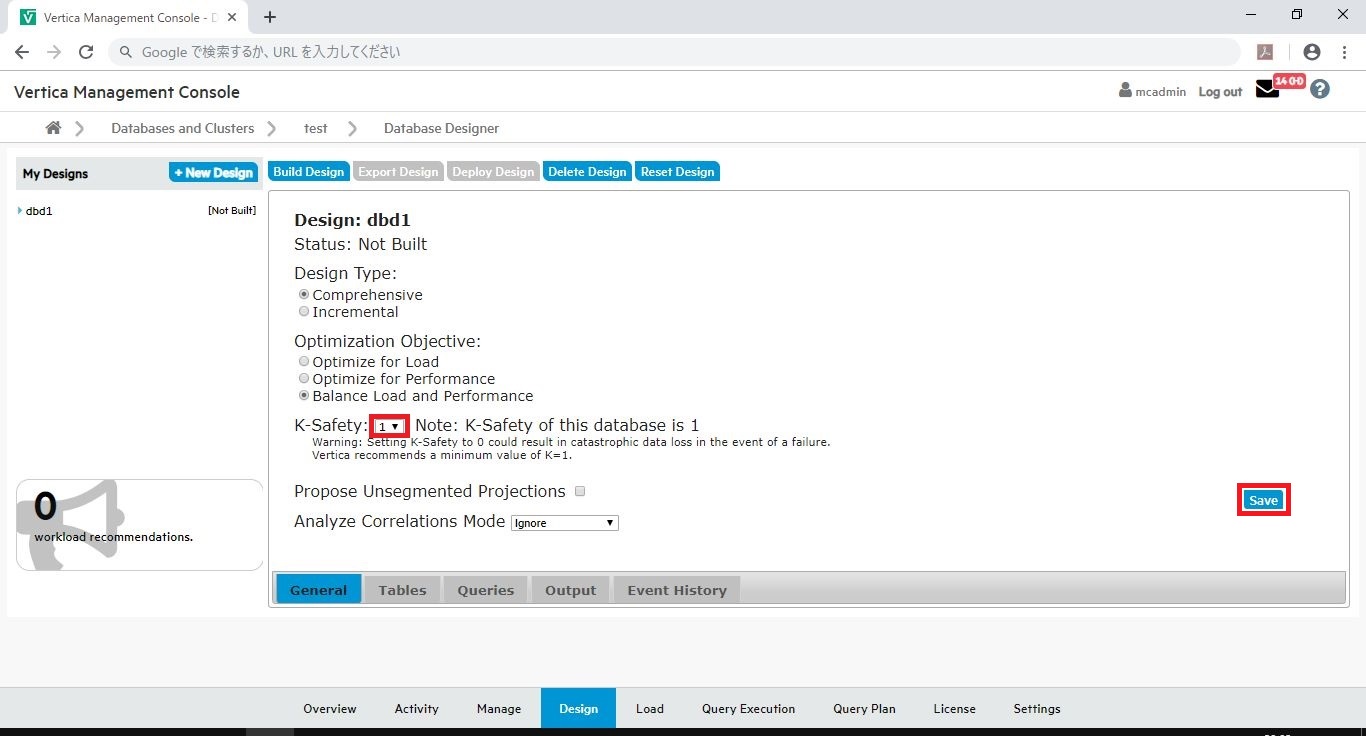Open the Chrome profile avatar icon
The height and width of the screenshot is (736, 1366).
point(1312,52)
